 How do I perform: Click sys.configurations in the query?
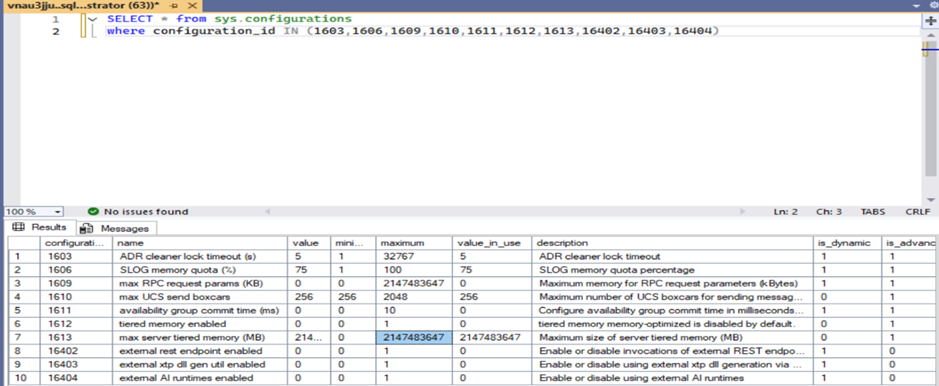[x=283, y=19]
